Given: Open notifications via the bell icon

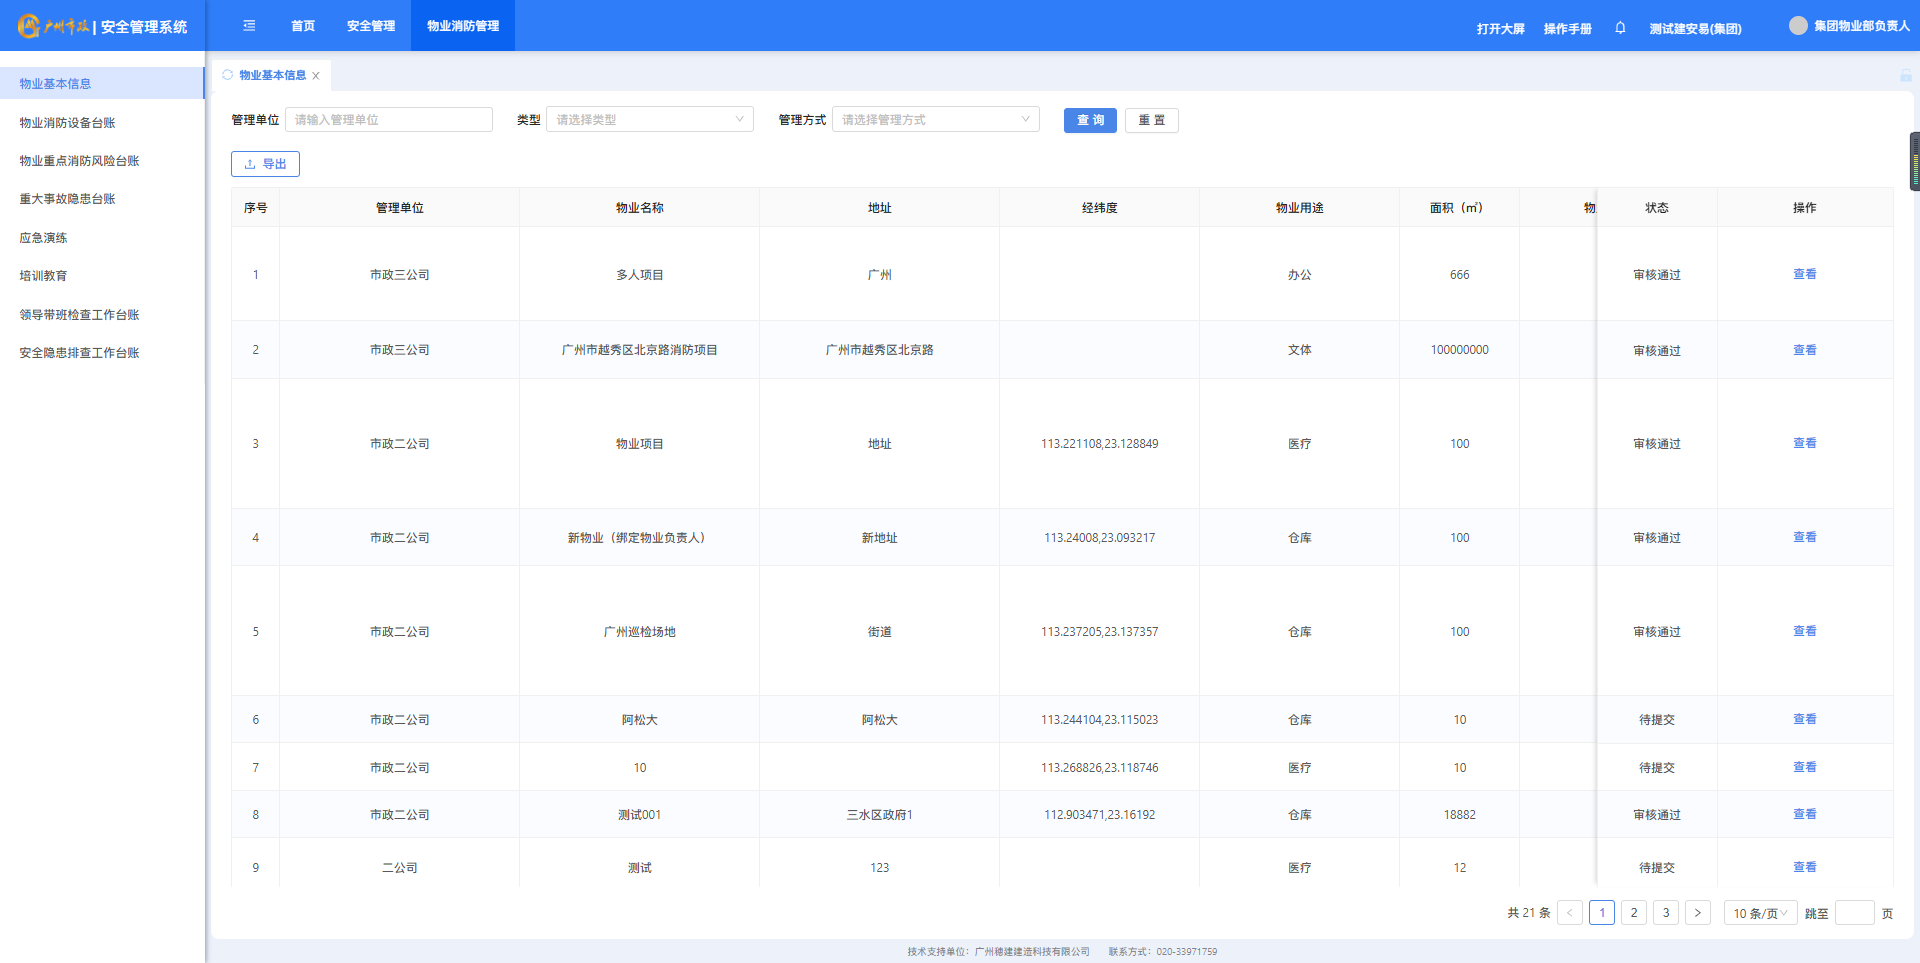Looking at the screenshot, I should coord(1620,28).
